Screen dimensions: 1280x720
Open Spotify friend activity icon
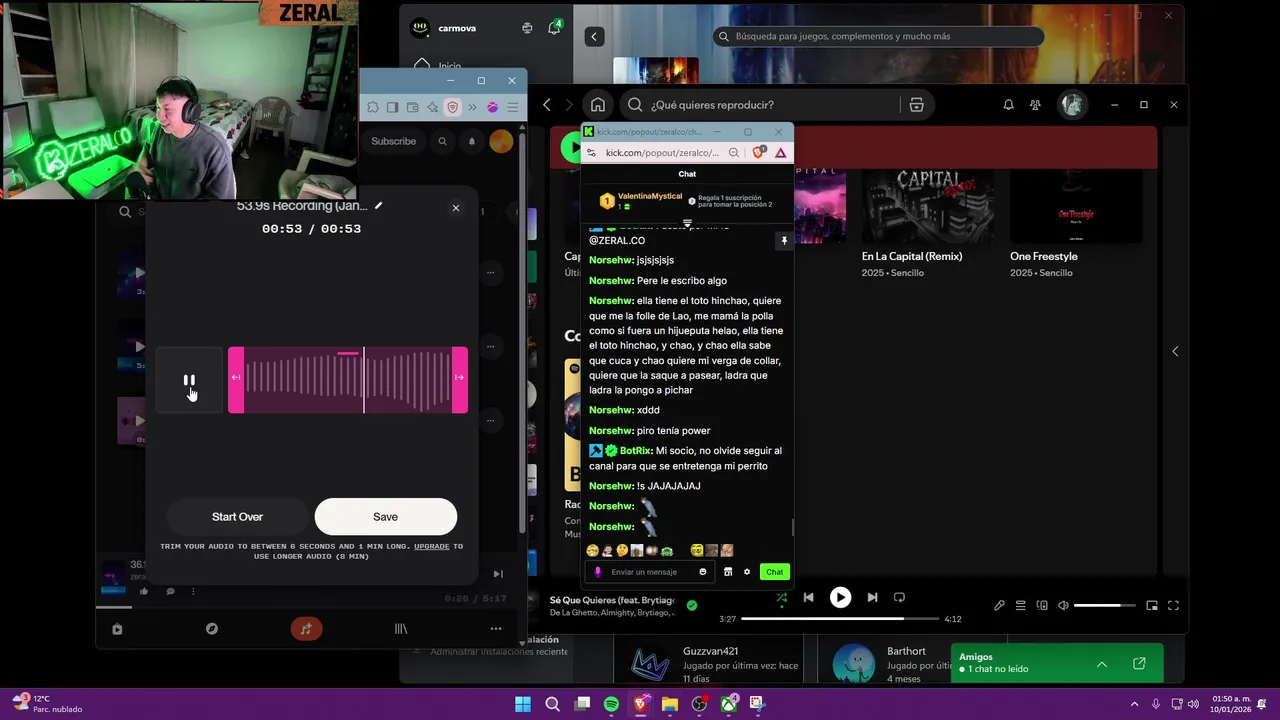pos(1036,105)
